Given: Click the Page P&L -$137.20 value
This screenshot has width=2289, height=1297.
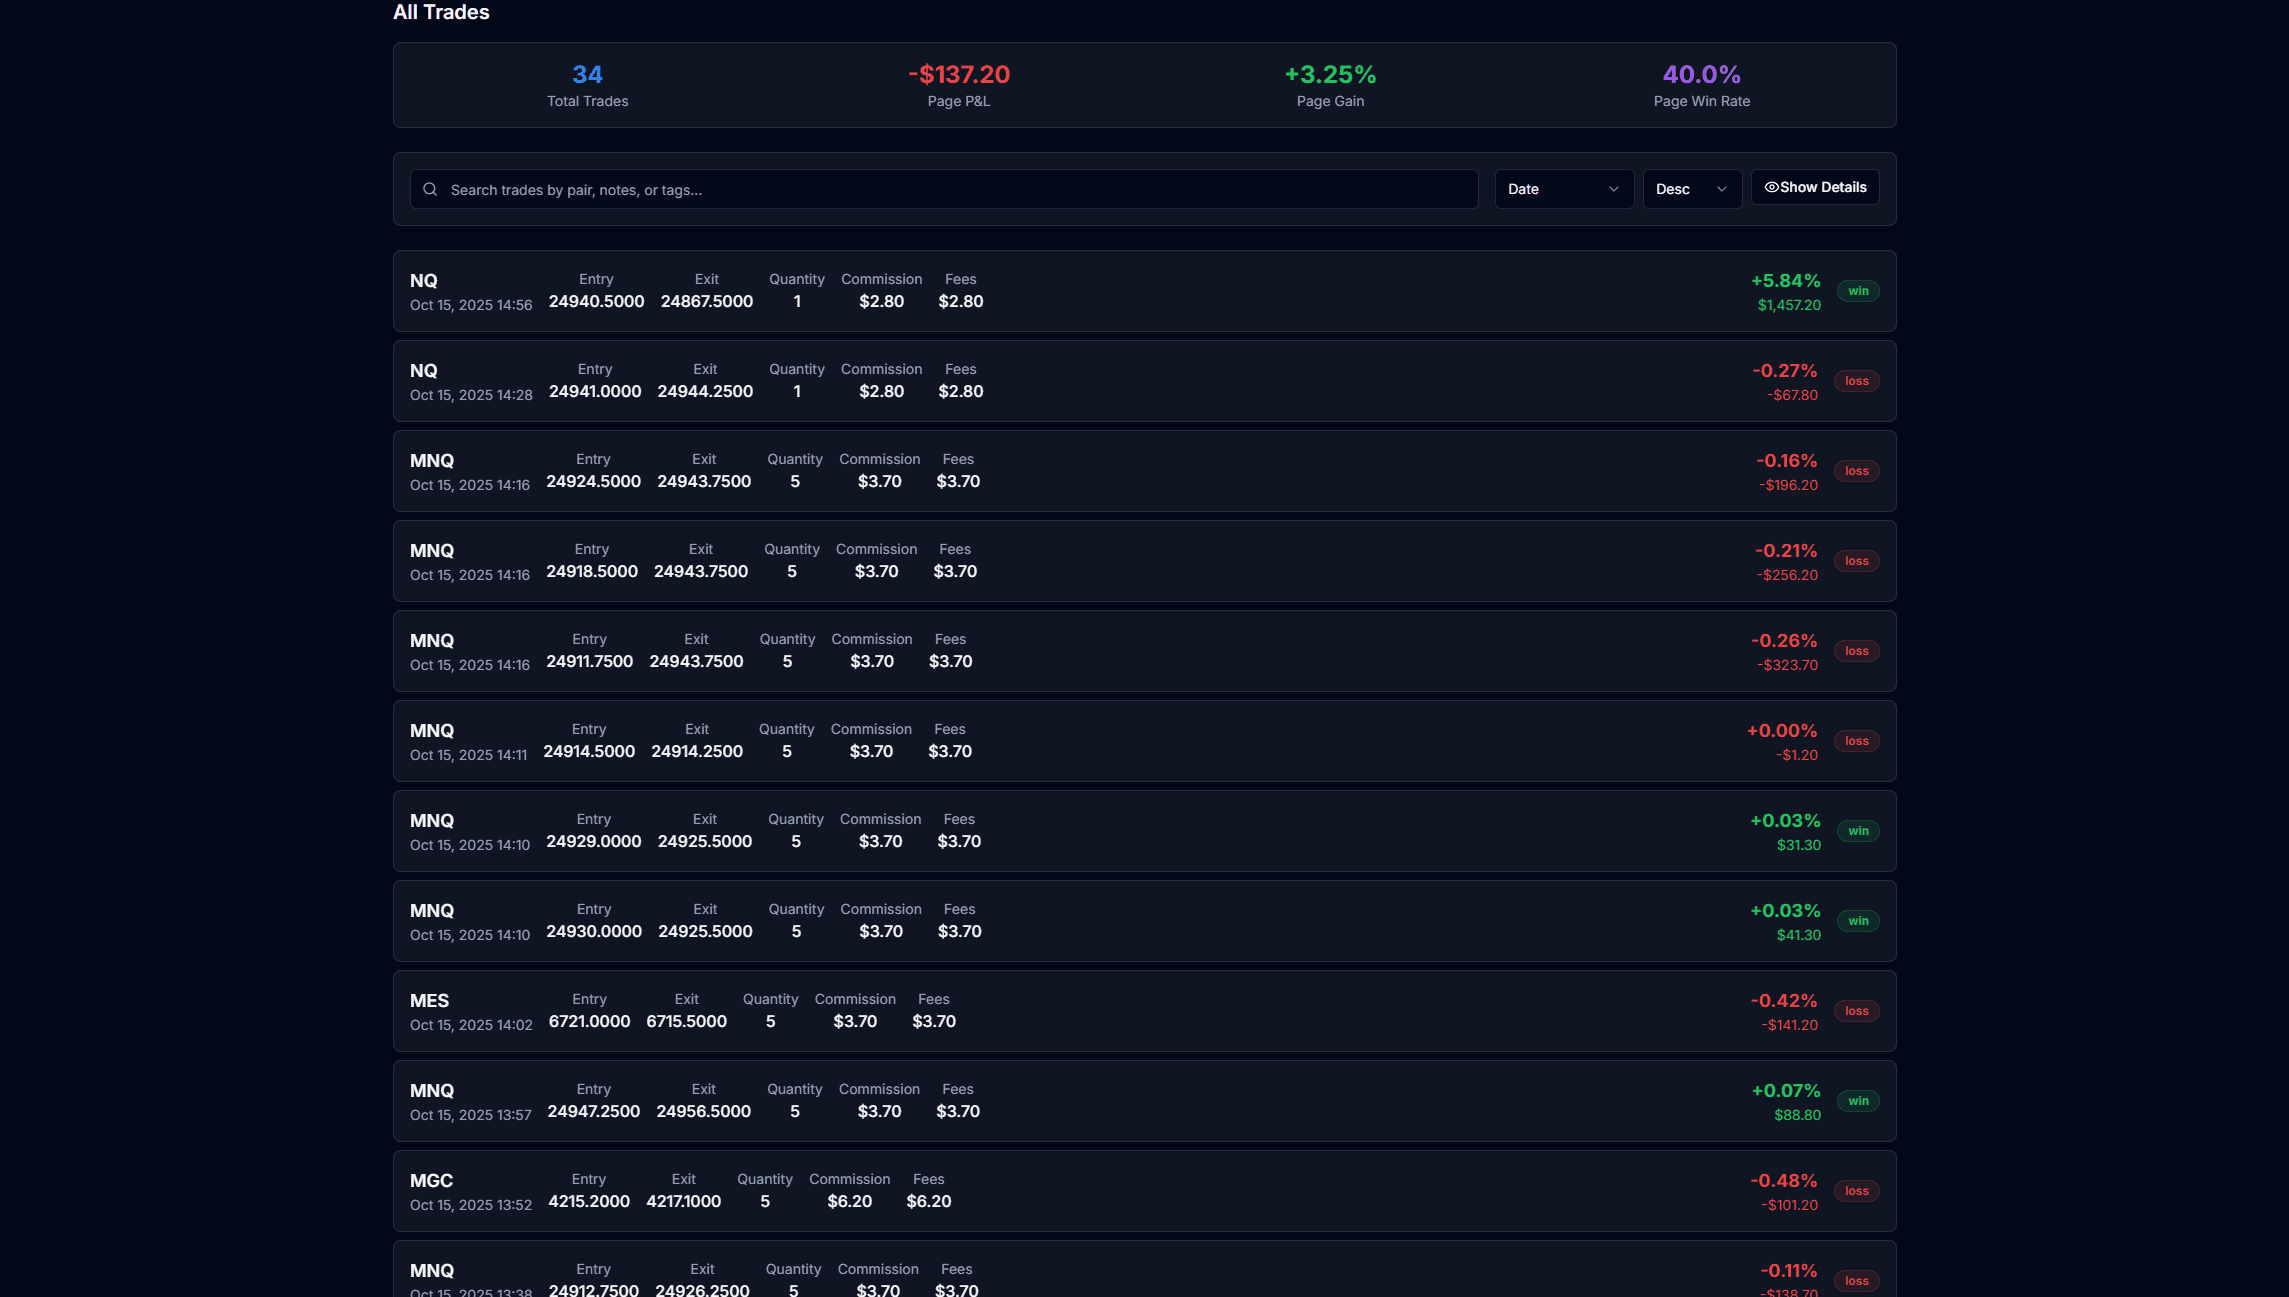Looking at the screenshot, I should (958, 75).
